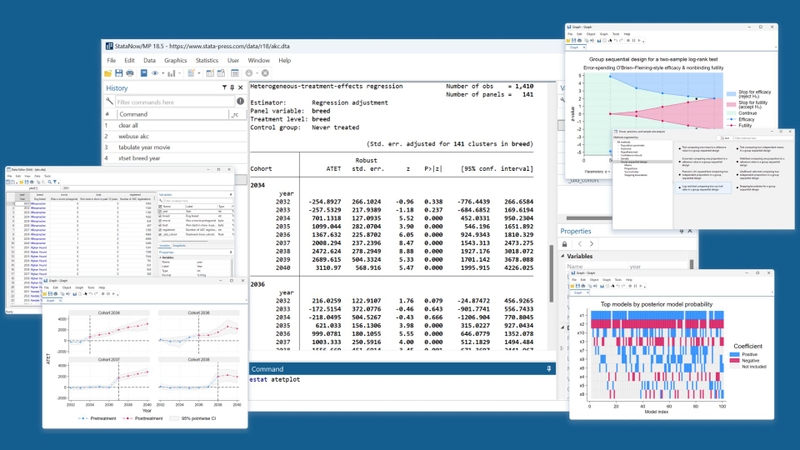Click the Break stop icon in toolbar

click(265, 73)
